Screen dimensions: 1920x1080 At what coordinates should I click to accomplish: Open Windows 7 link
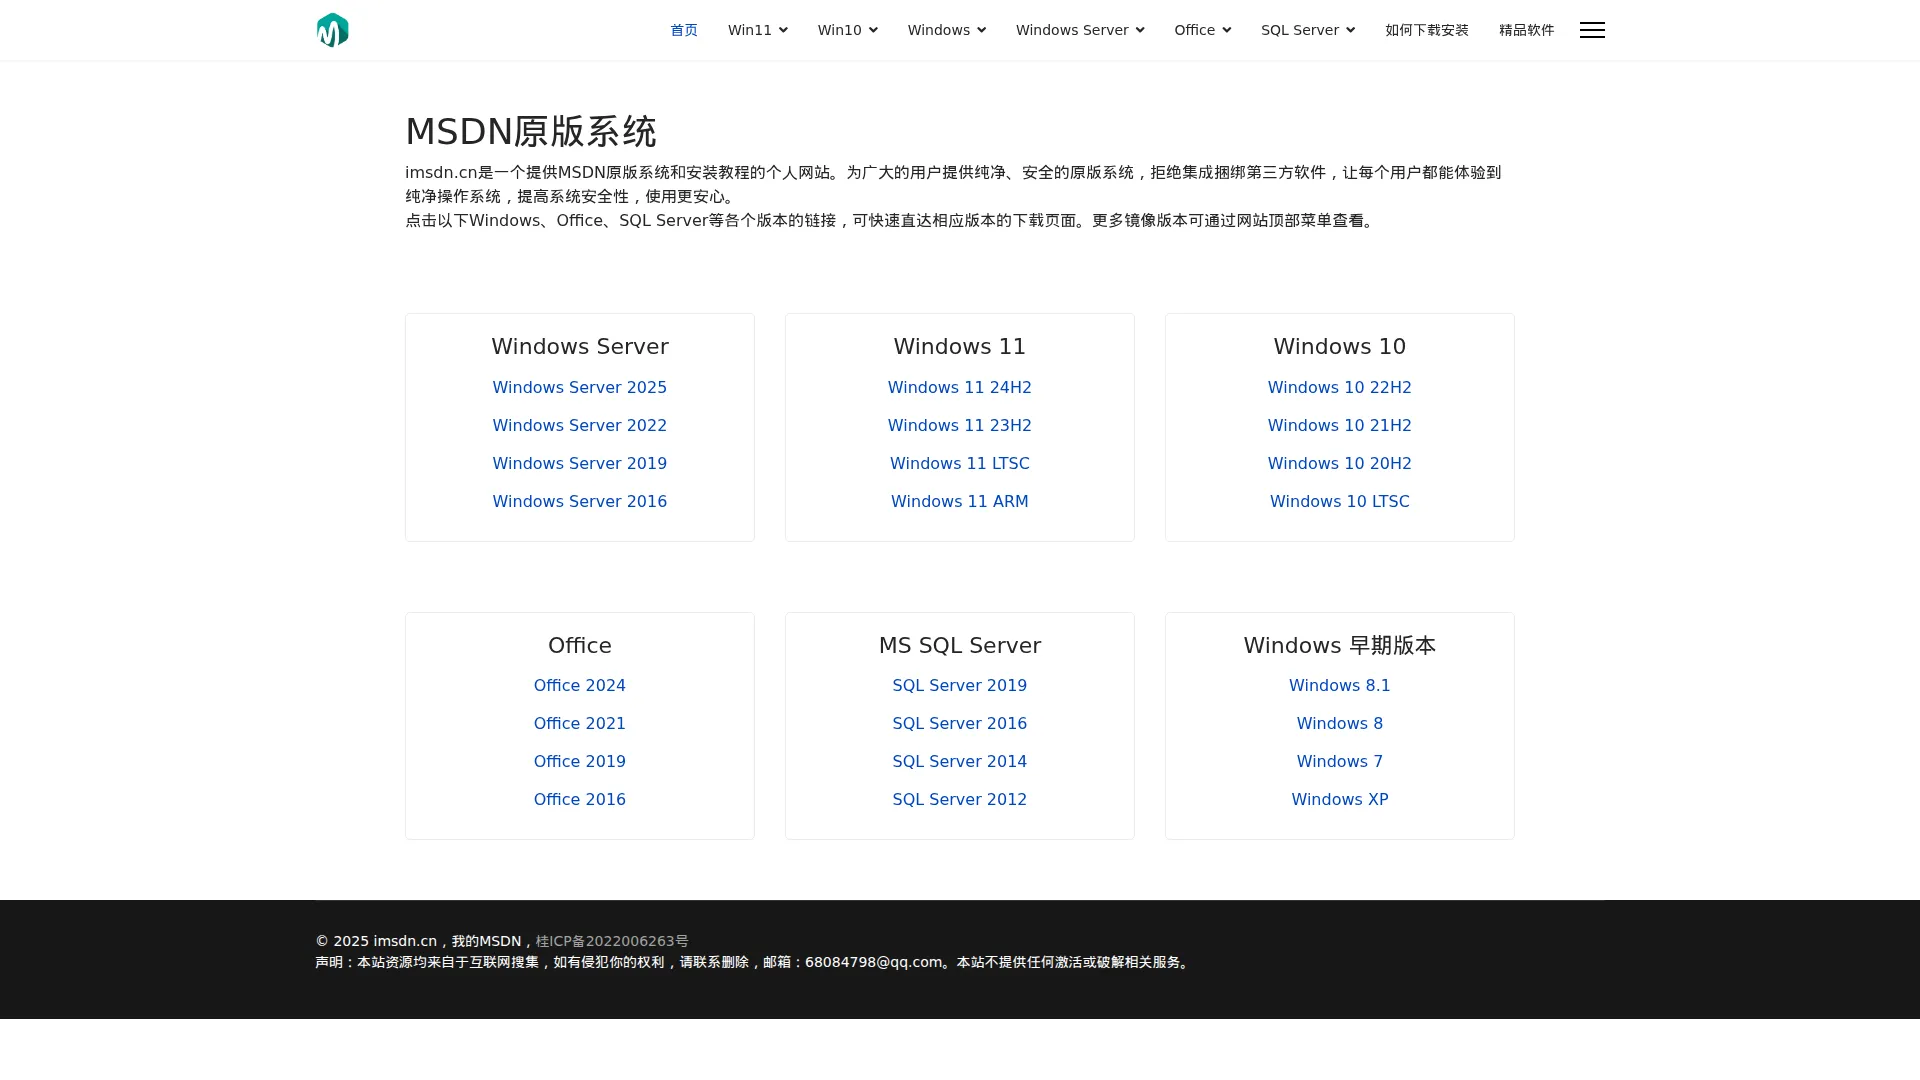pos(1340,762)
